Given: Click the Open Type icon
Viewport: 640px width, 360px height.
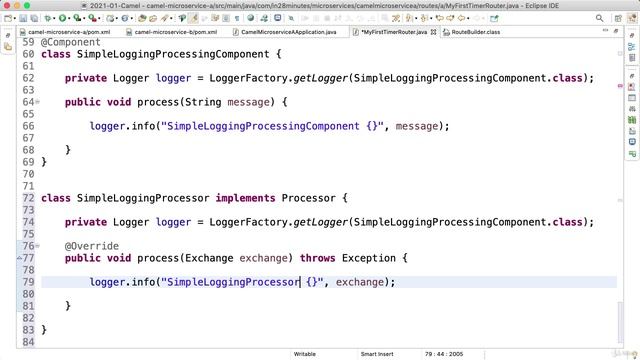Looking at the screenshot, I should (x=142, y=18).
